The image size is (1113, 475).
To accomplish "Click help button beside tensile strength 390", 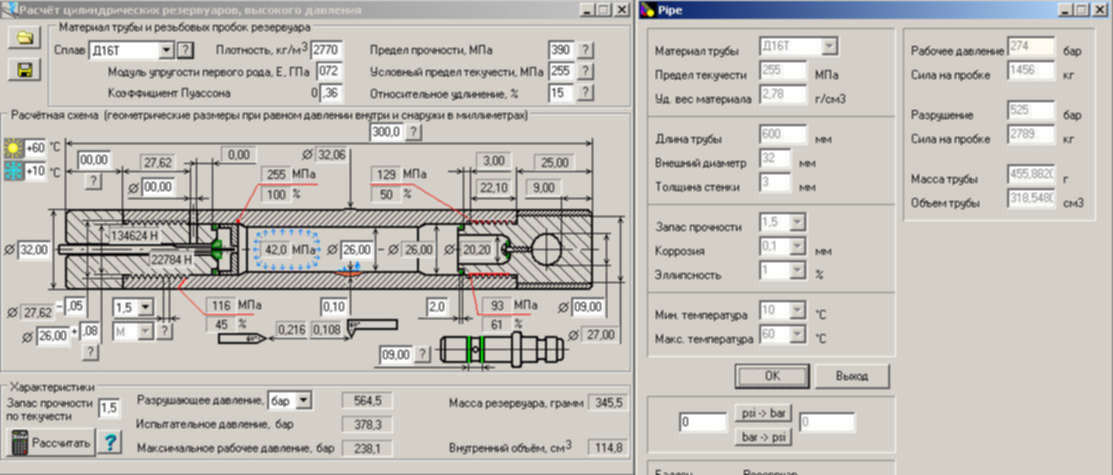I will tap(585, 50).
